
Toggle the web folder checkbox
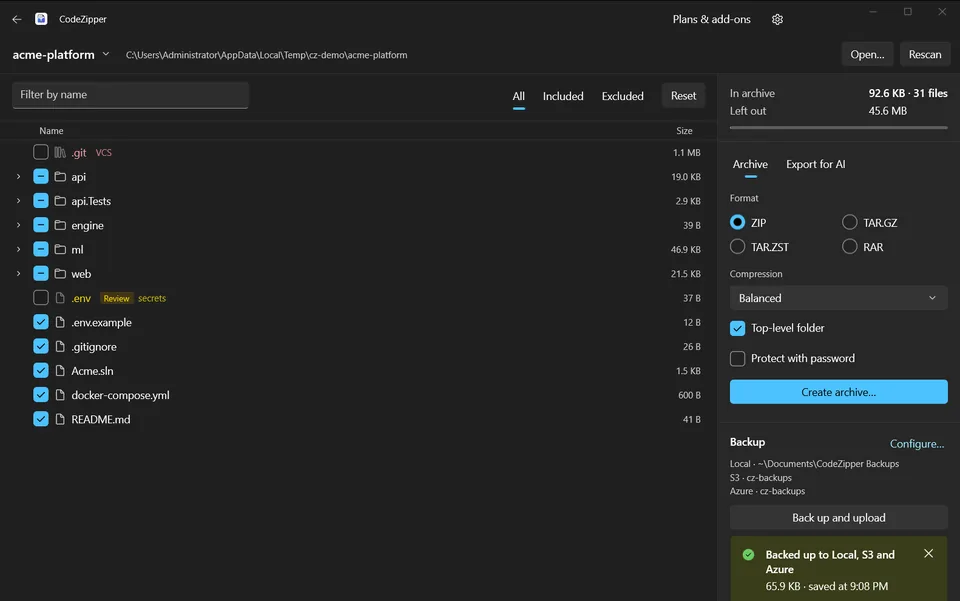tap(40, 274)
